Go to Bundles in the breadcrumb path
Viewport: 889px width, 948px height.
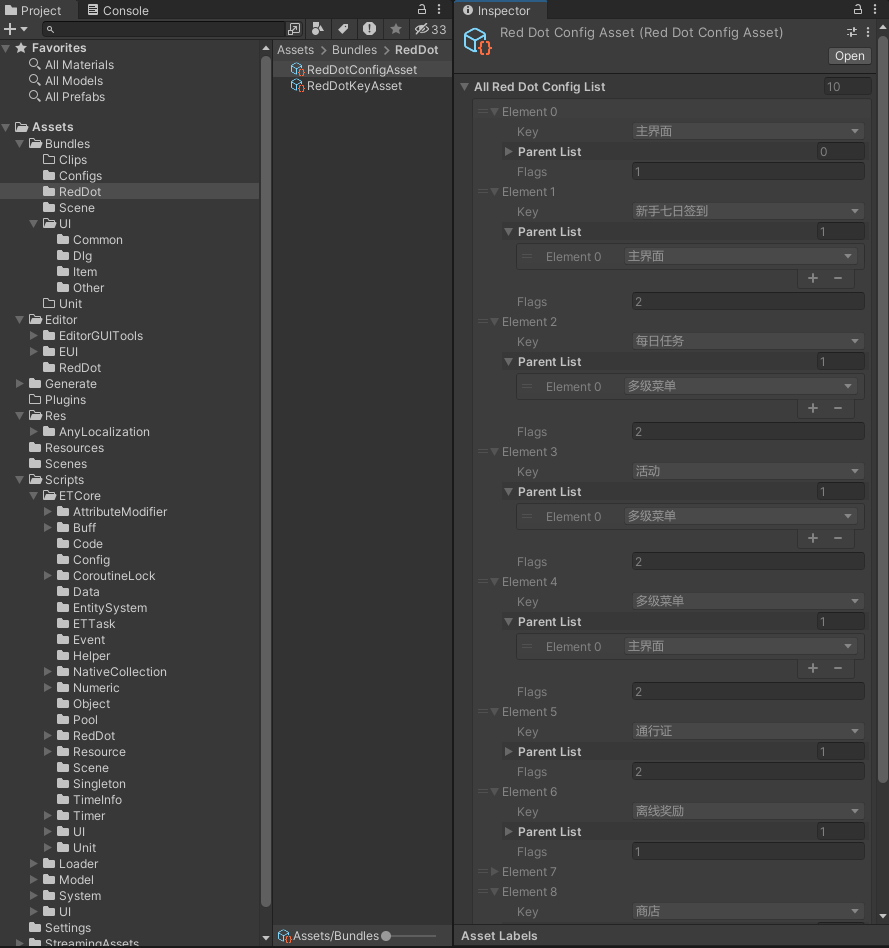(354, 50)
